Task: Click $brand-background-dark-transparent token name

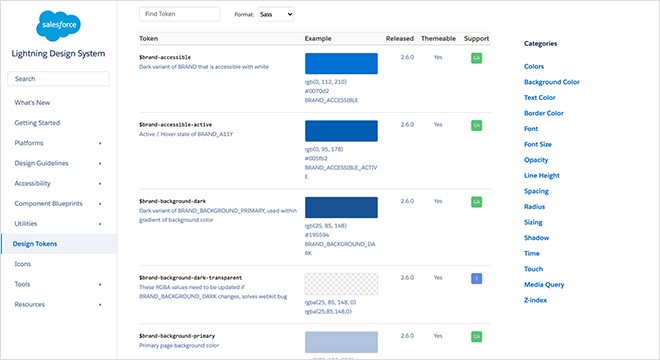Action: pyautogui.click(x=191, y=278)
